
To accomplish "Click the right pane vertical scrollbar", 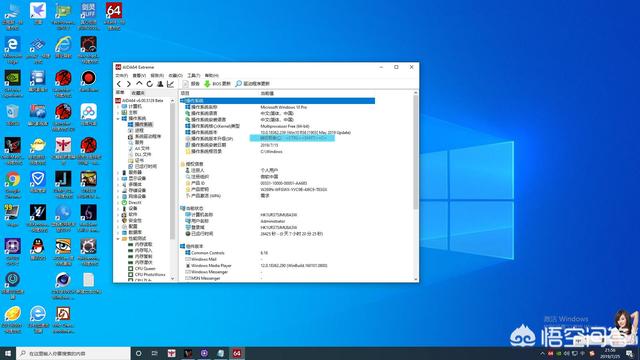I will pos(416,151).
